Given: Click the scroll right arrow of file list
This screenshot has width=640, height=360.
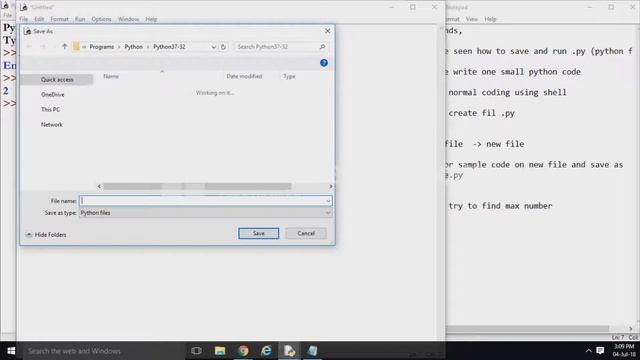Looking at the screenshot, I should click(x=331, y=187).
